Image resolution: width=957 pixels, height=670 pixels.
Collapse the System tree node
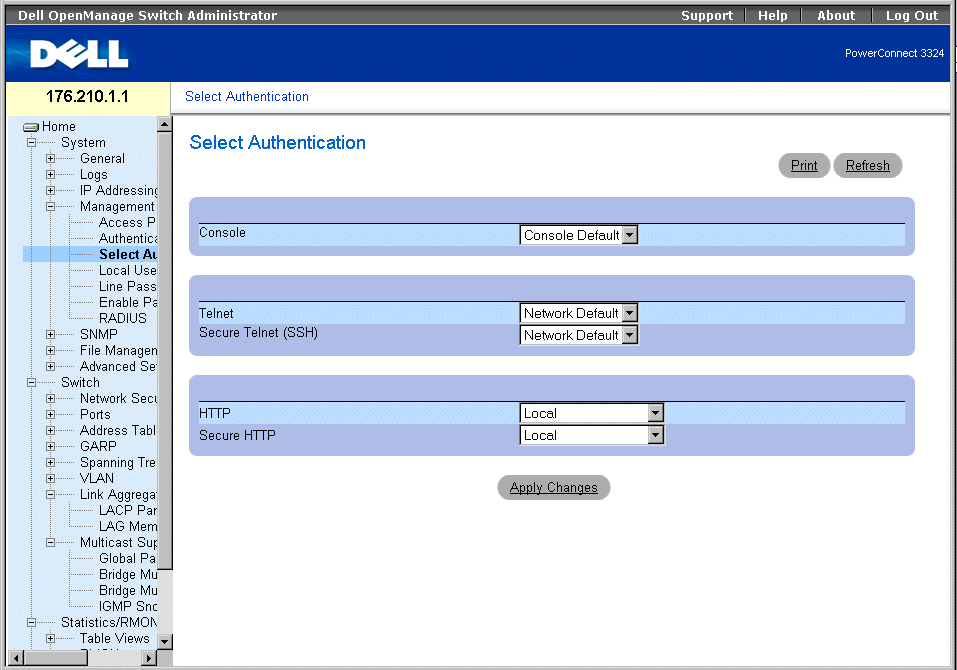click(31, 143)
